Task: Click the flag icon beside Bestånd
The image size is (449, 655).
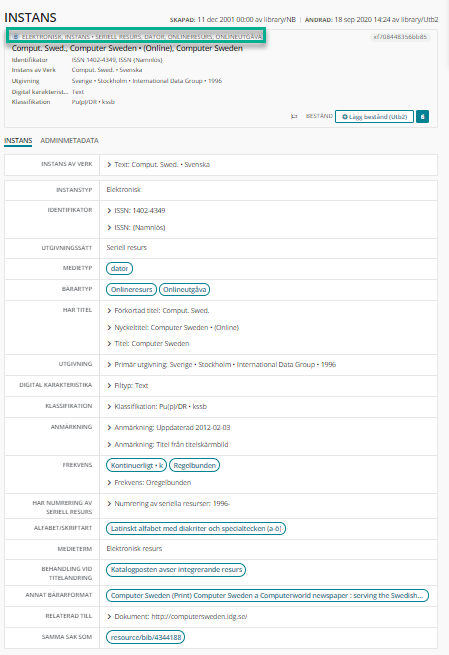Action: pyautogui.click(x=294, y=117)
